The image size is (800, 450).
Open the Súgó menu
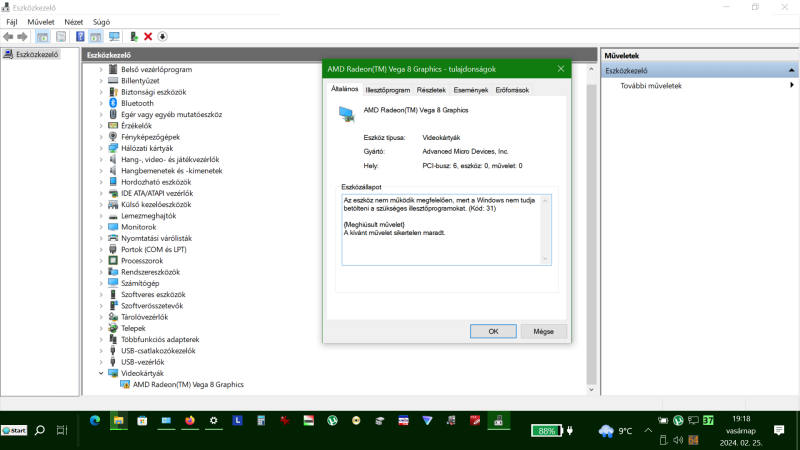101,22
